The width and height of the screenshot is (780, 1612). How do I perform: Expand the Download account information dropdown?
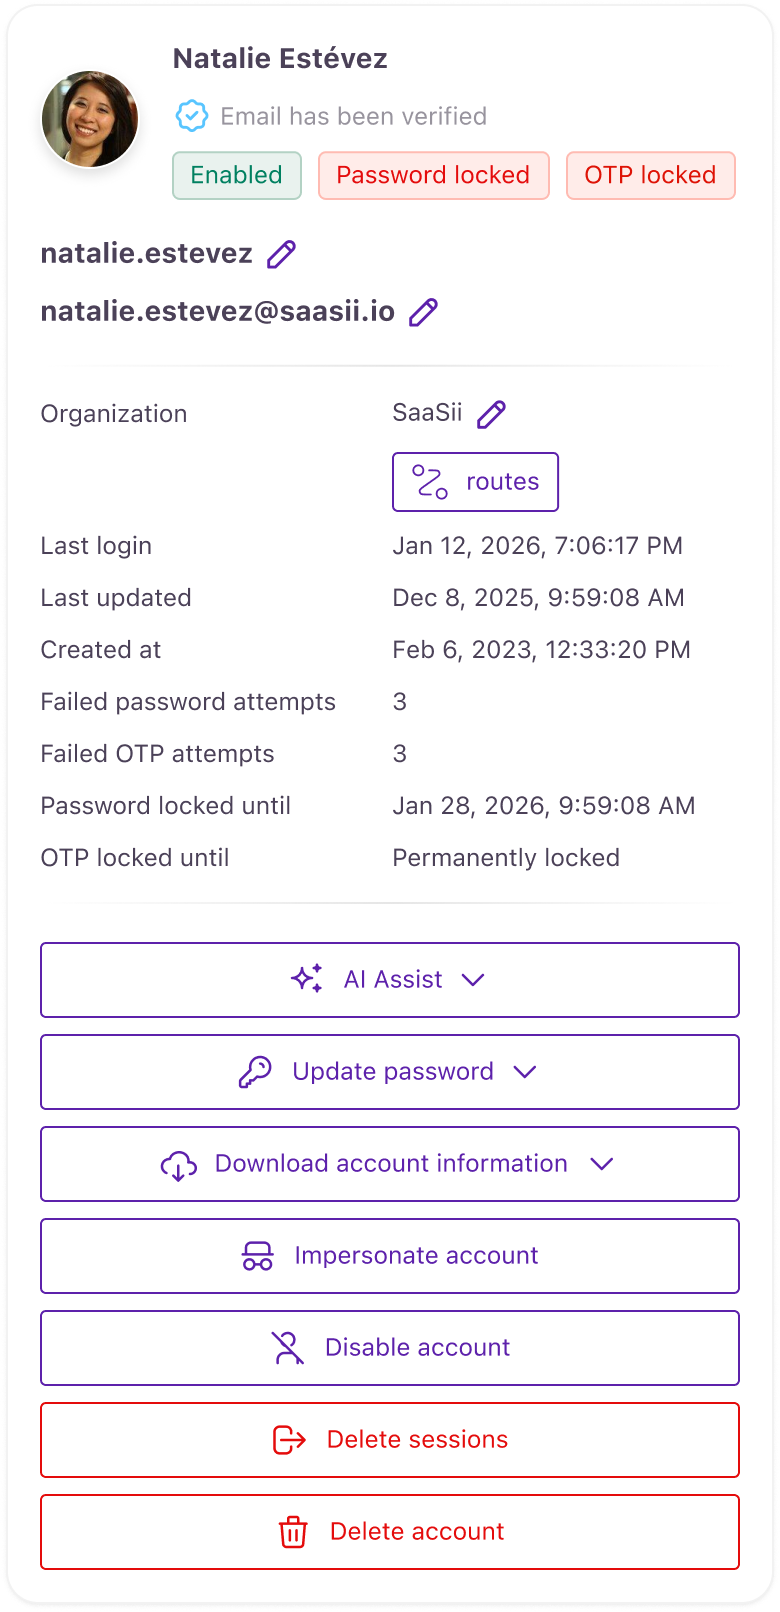[601, 1164]
